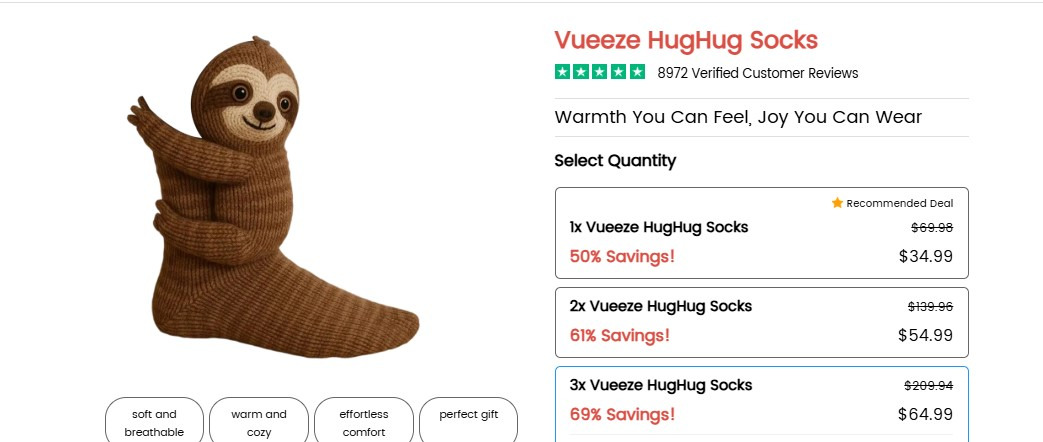The image size is (1043, 442).
Task: Open the 8972 Verified Customer Reviews link
Action: coord(757,73)
